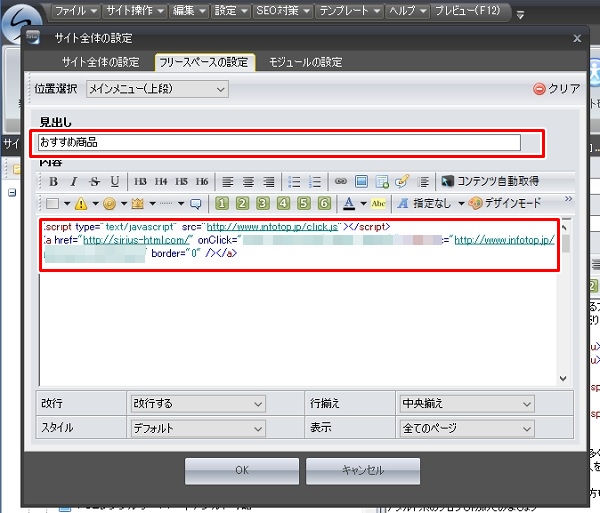Open the dotted line dropdown arrow
The image size is (600, 513).
pyautogui.click(x=181, y=204)
